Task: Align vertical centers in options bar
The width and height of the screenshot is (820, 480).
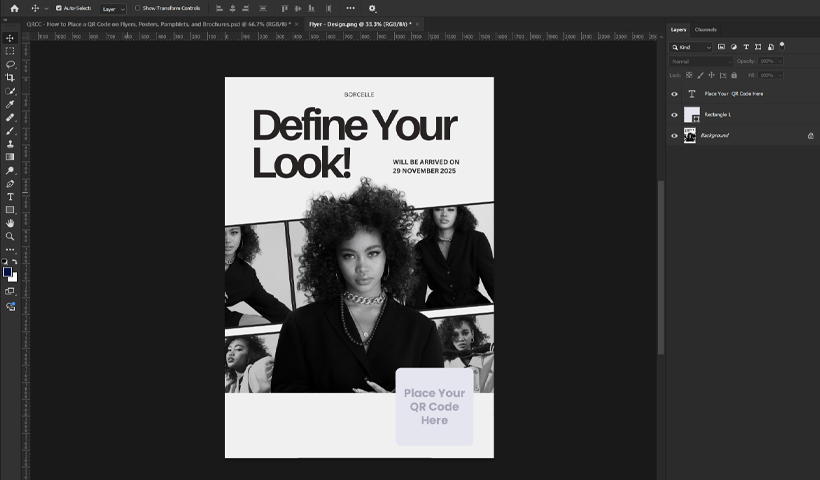Action: point(298,8)
